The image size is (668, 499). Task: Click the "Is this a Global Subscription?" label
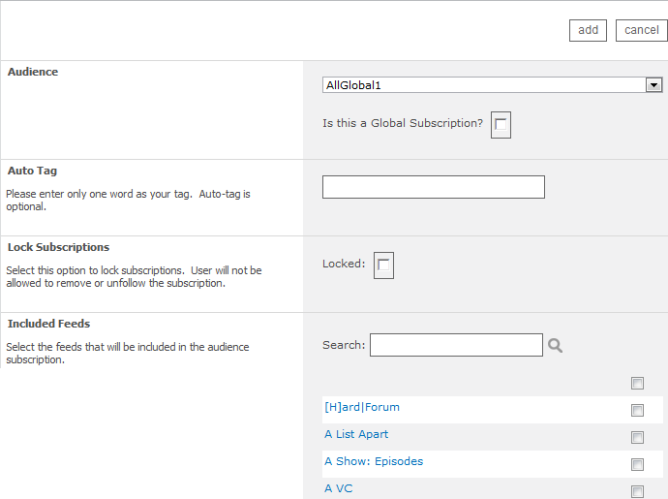(x=402, y=124)
